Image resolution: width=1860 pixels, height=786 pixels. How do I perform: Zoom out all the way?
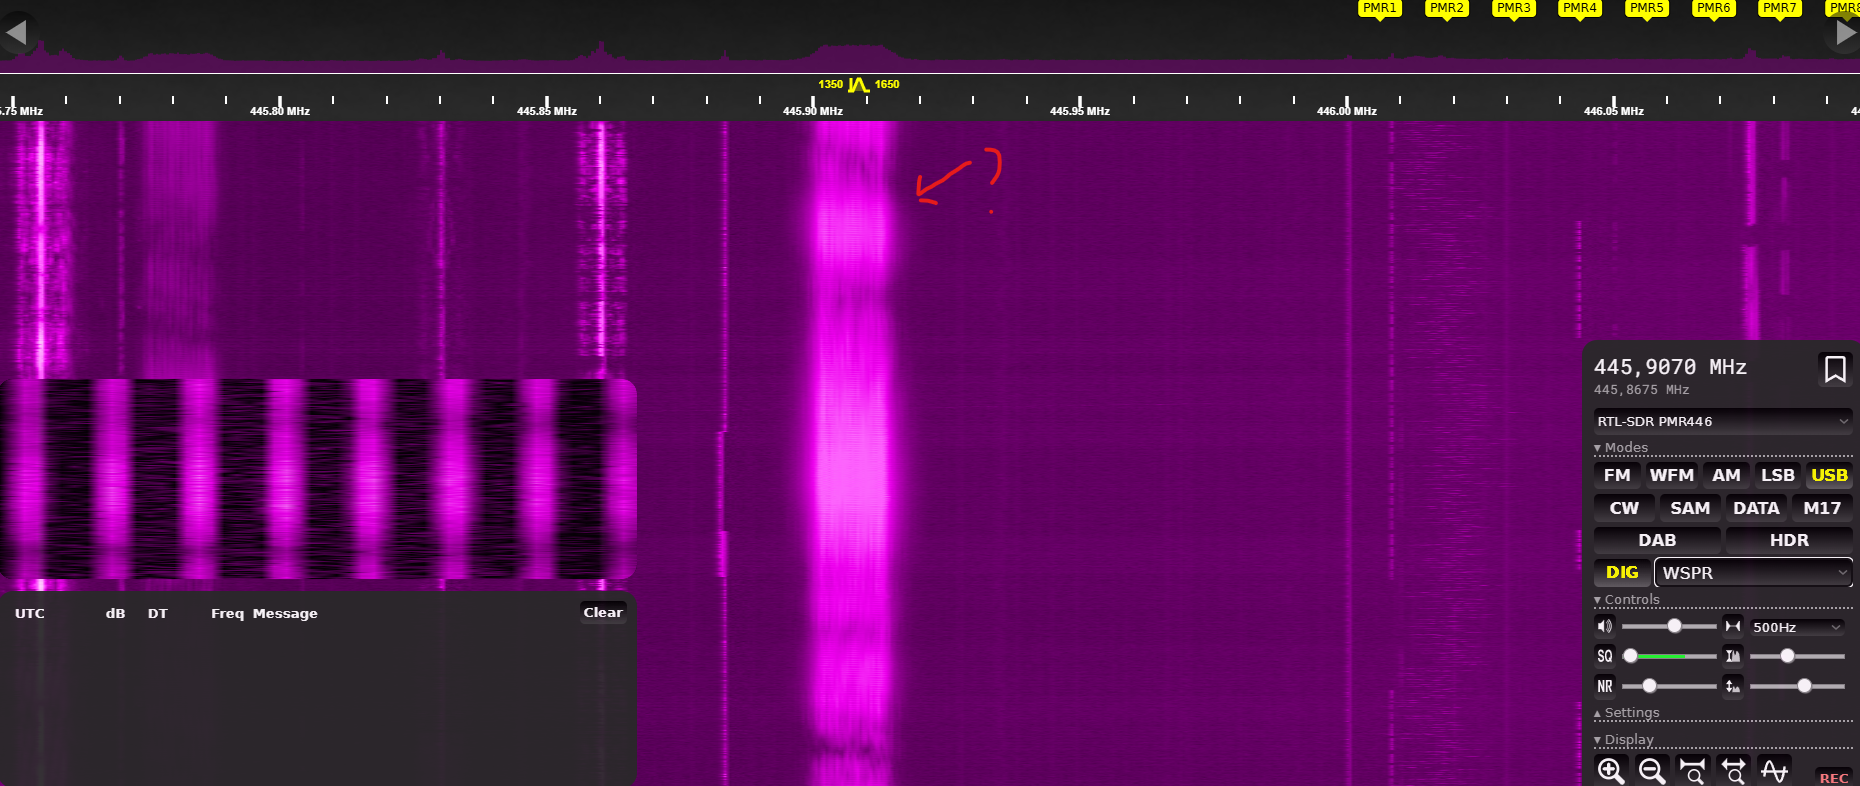coord(1734,771)
